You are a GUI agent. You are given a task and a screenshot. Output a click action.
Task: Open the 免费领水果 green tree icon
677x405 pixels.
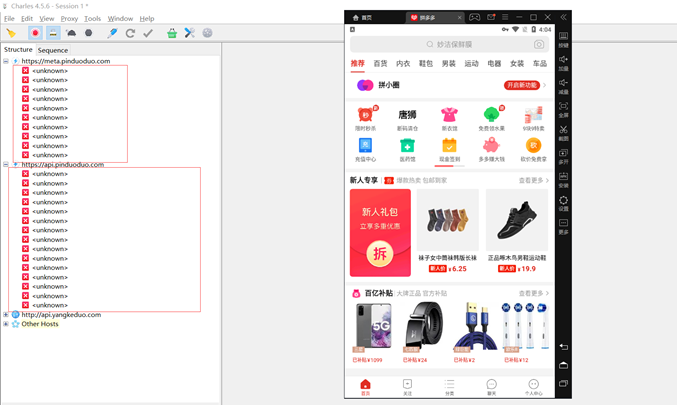tap(491, 118)
